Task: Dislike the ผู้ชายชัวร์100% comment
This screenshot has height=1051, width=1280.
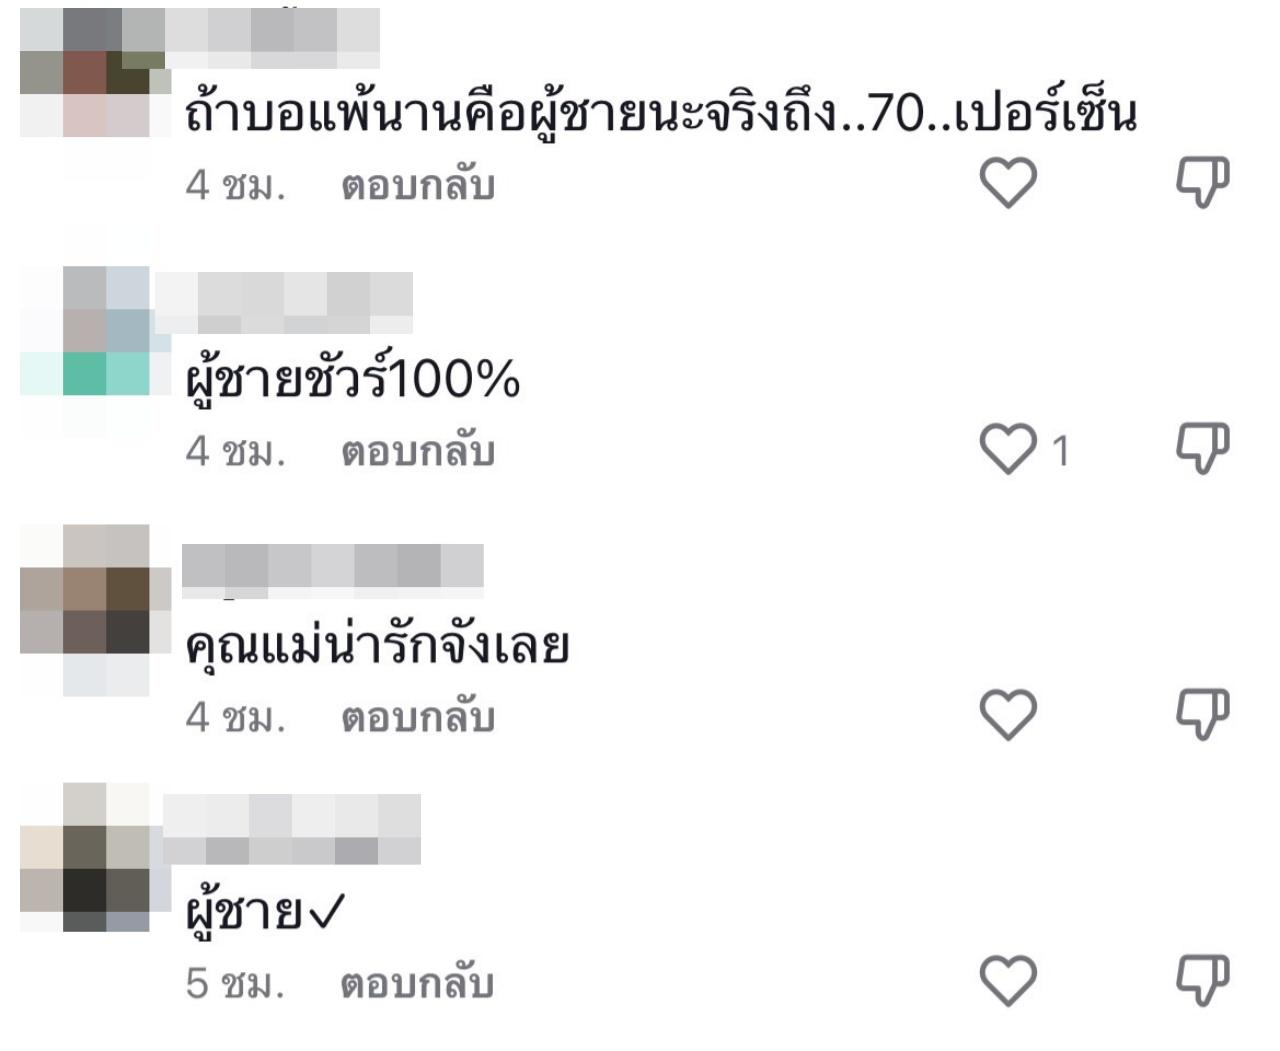Action: 1201,448
